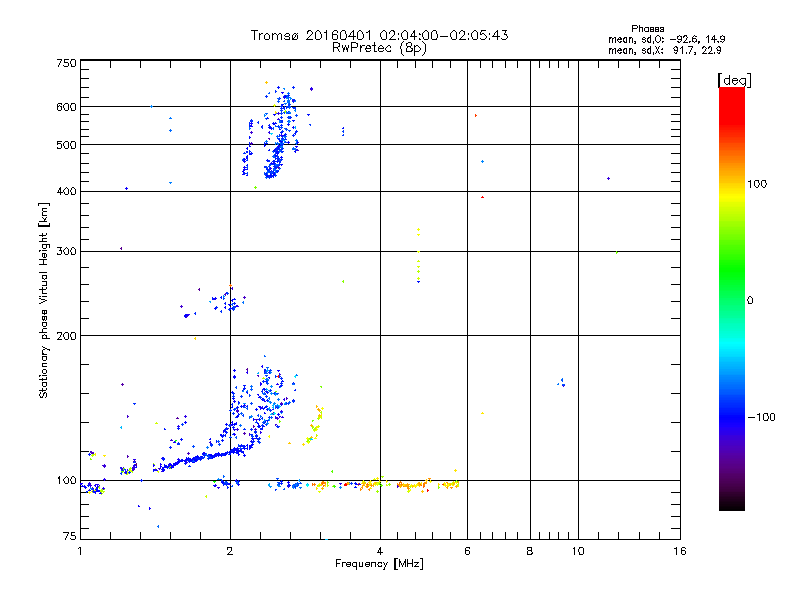
Task: Click the y-axis tick label '750'
Action: [x=67, y=63]
